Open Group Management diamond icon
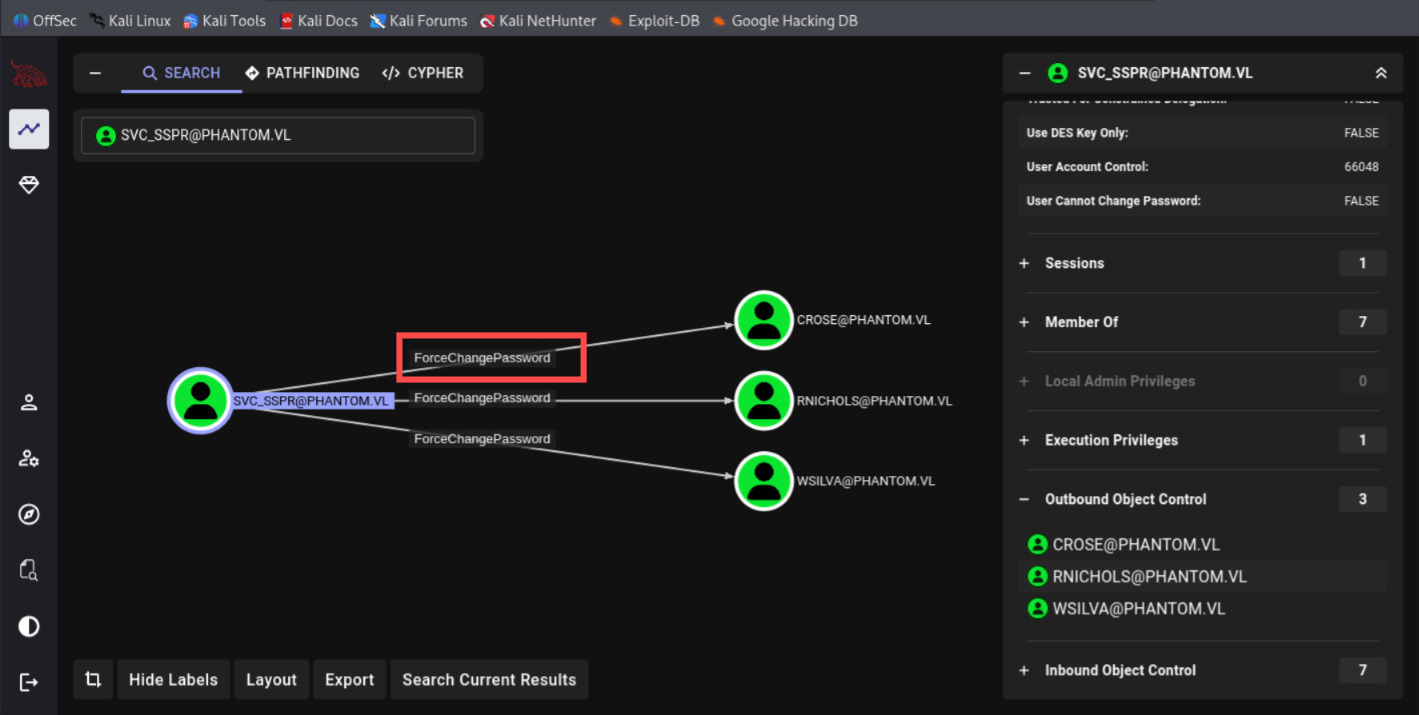 (x=29, y=185)
